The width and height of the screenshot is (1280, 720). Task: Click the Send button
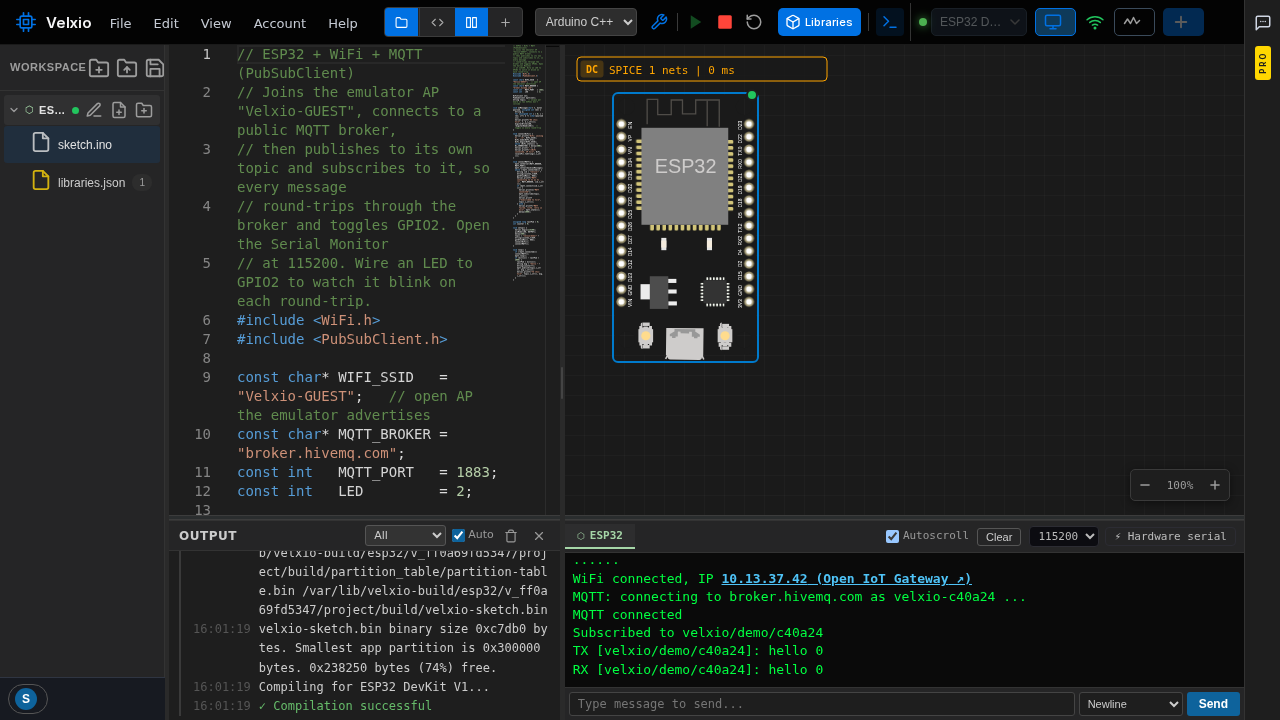(x=1213, y=704)
